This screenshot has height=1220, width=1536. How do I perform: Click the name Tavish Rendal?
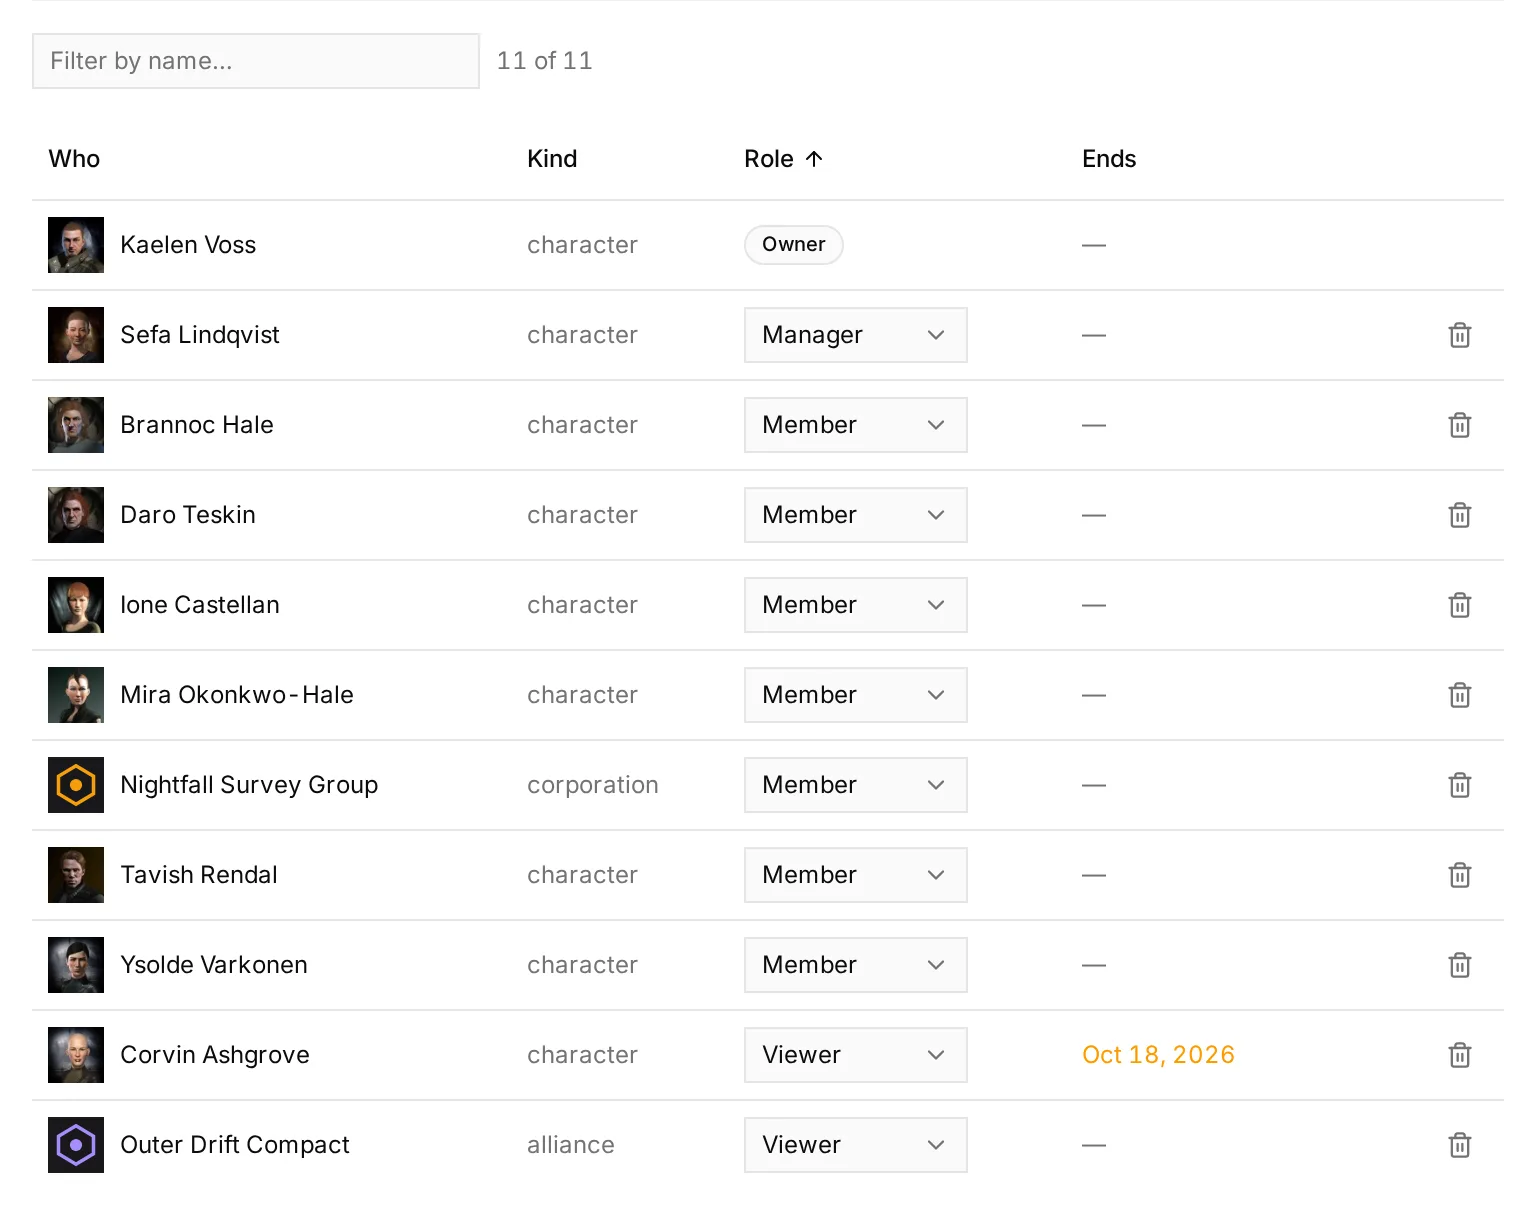[199, 875]
